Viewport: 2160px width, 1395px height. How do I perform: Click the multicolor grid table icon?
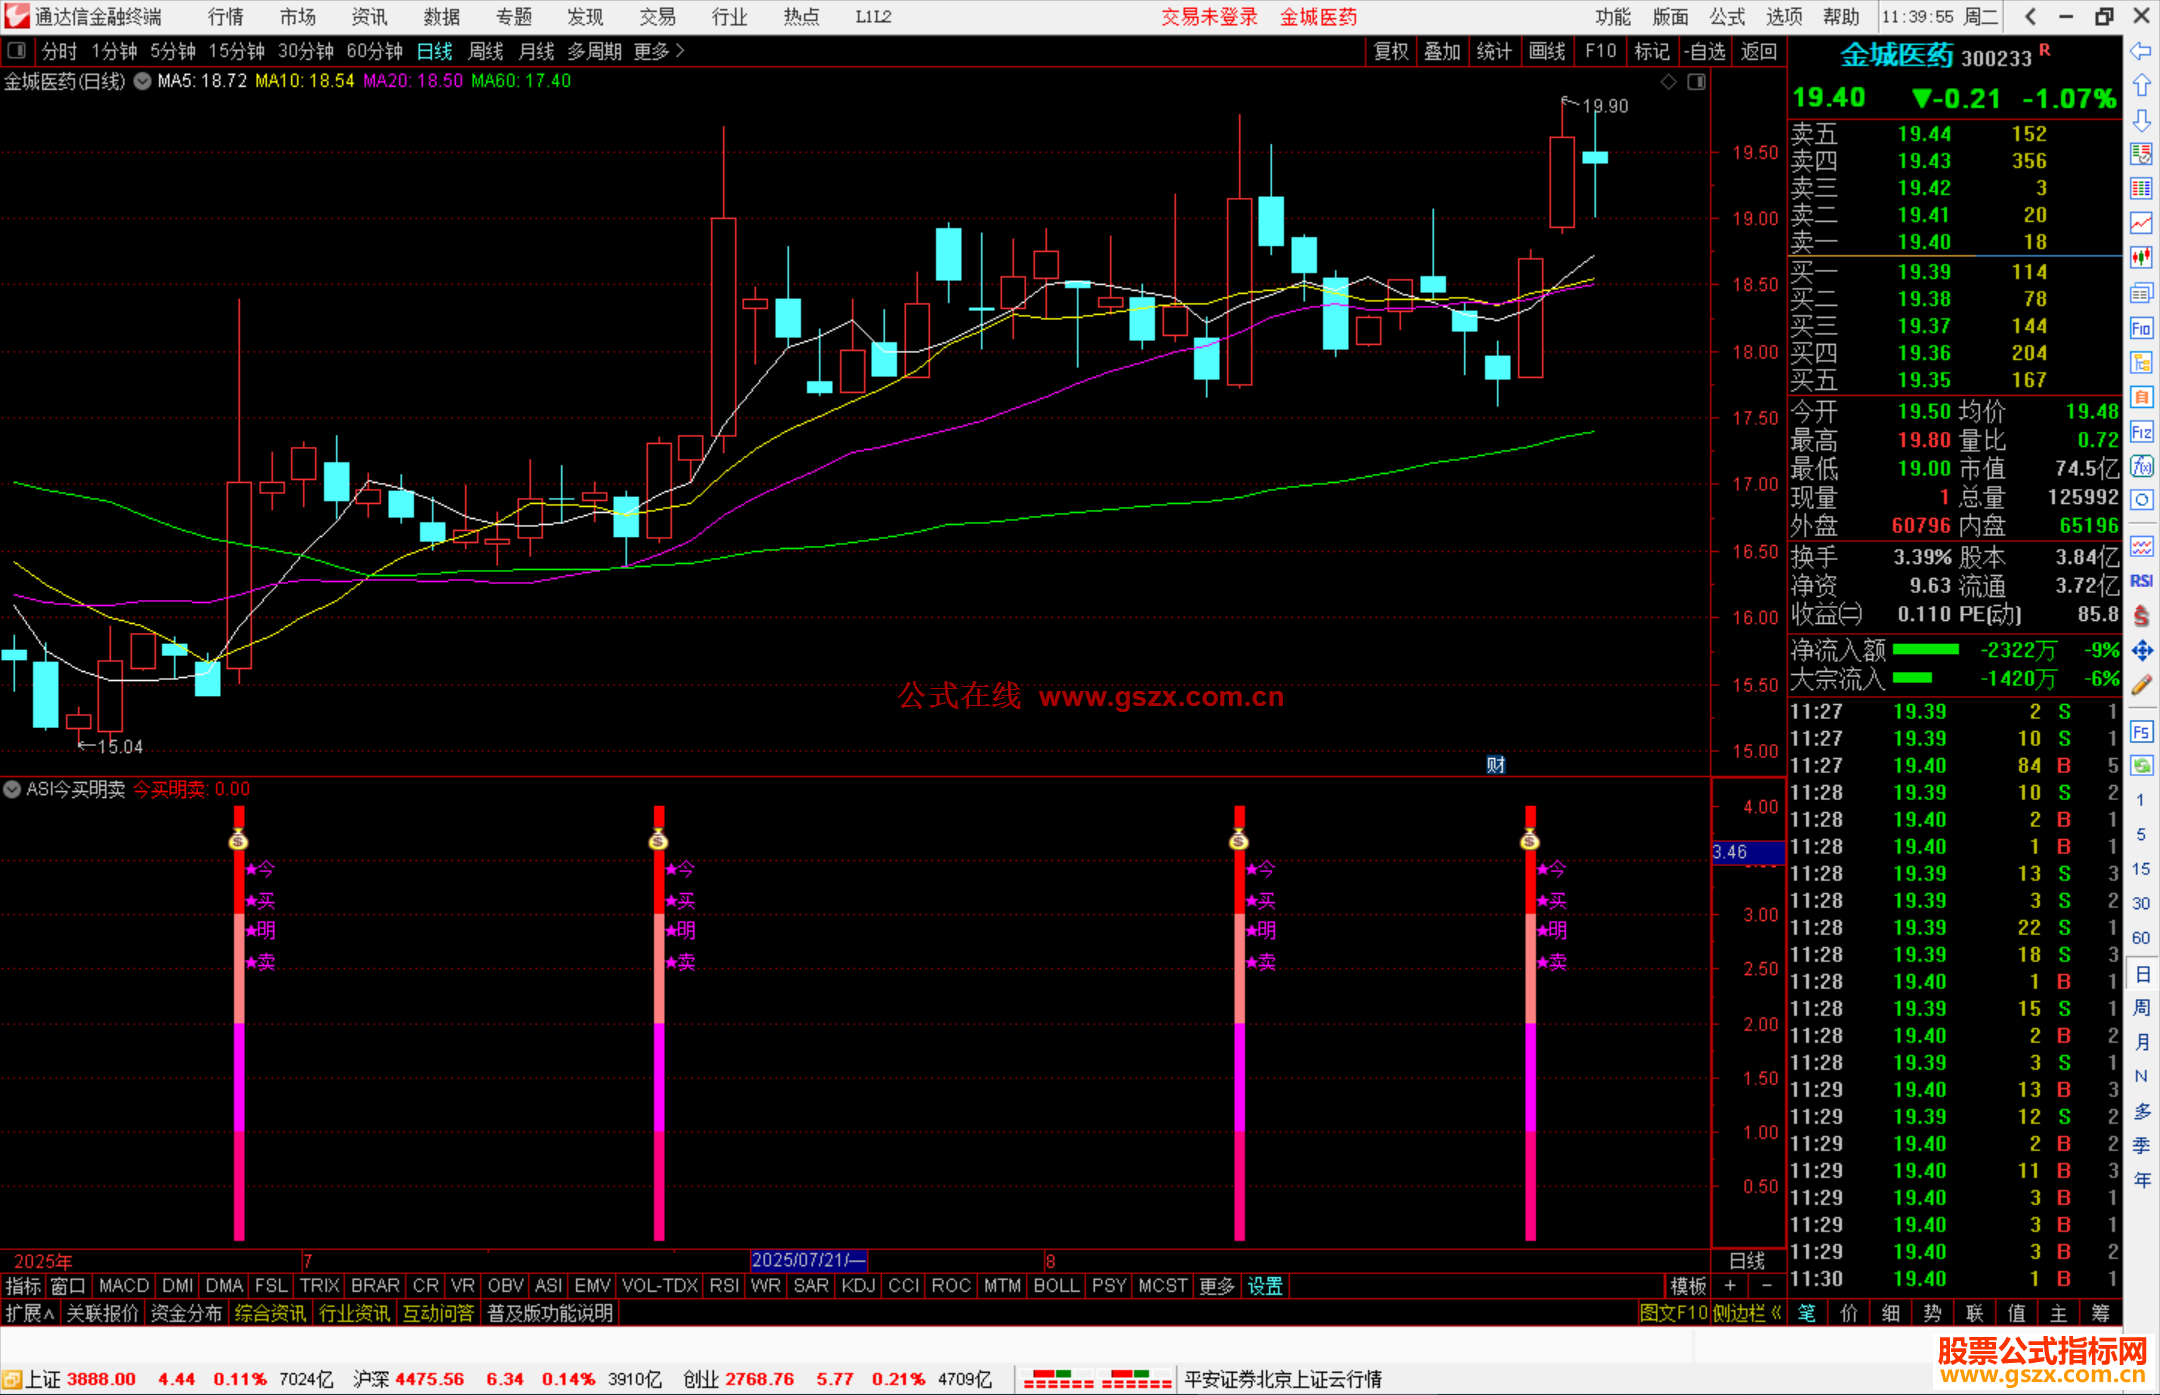point(2141,189)
